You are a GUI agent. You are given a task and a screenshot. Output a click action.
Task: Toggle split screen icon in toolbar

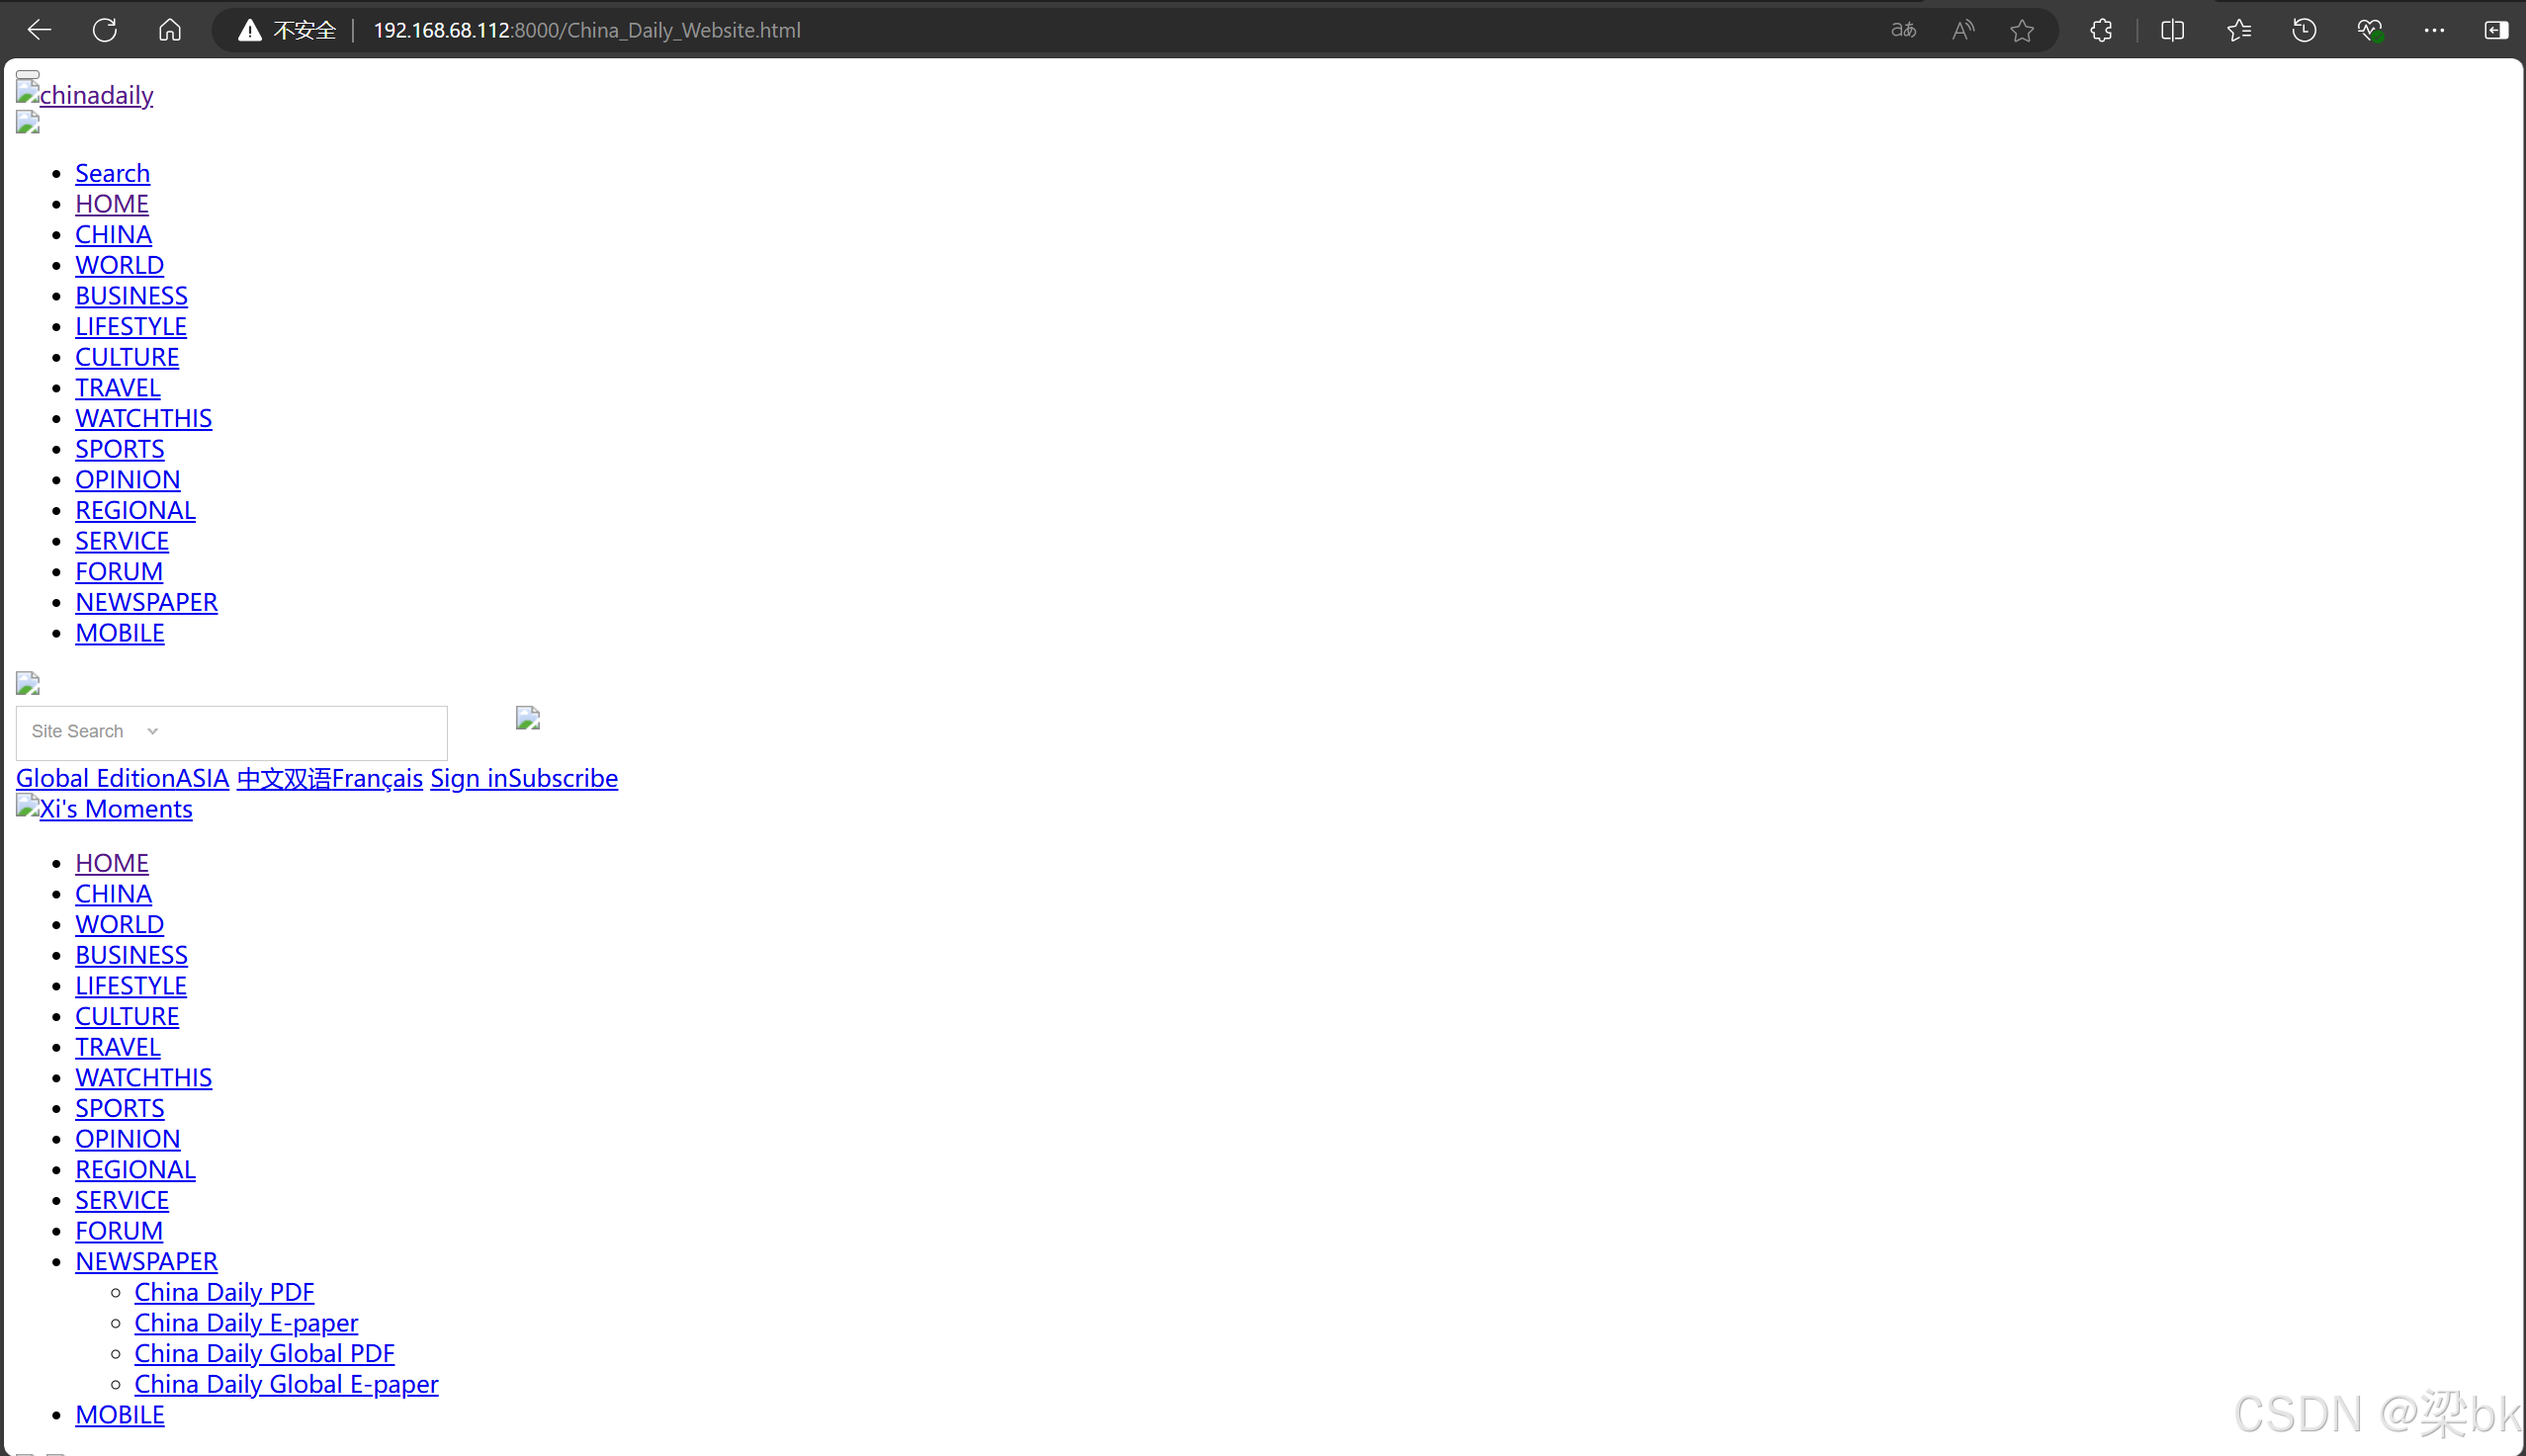click(x=2172, y=30)
